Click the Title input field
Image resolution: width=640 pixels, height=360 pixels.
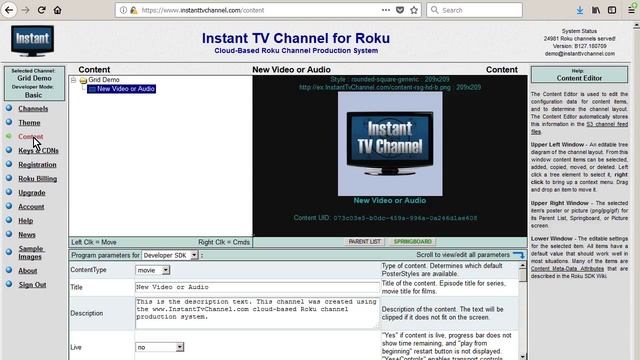(257, 287)
